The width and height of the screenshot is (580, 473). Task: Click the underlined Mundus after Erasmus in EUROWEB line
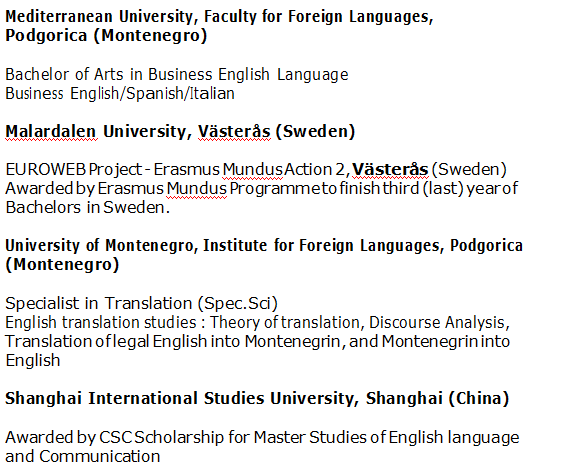point(252,170)
